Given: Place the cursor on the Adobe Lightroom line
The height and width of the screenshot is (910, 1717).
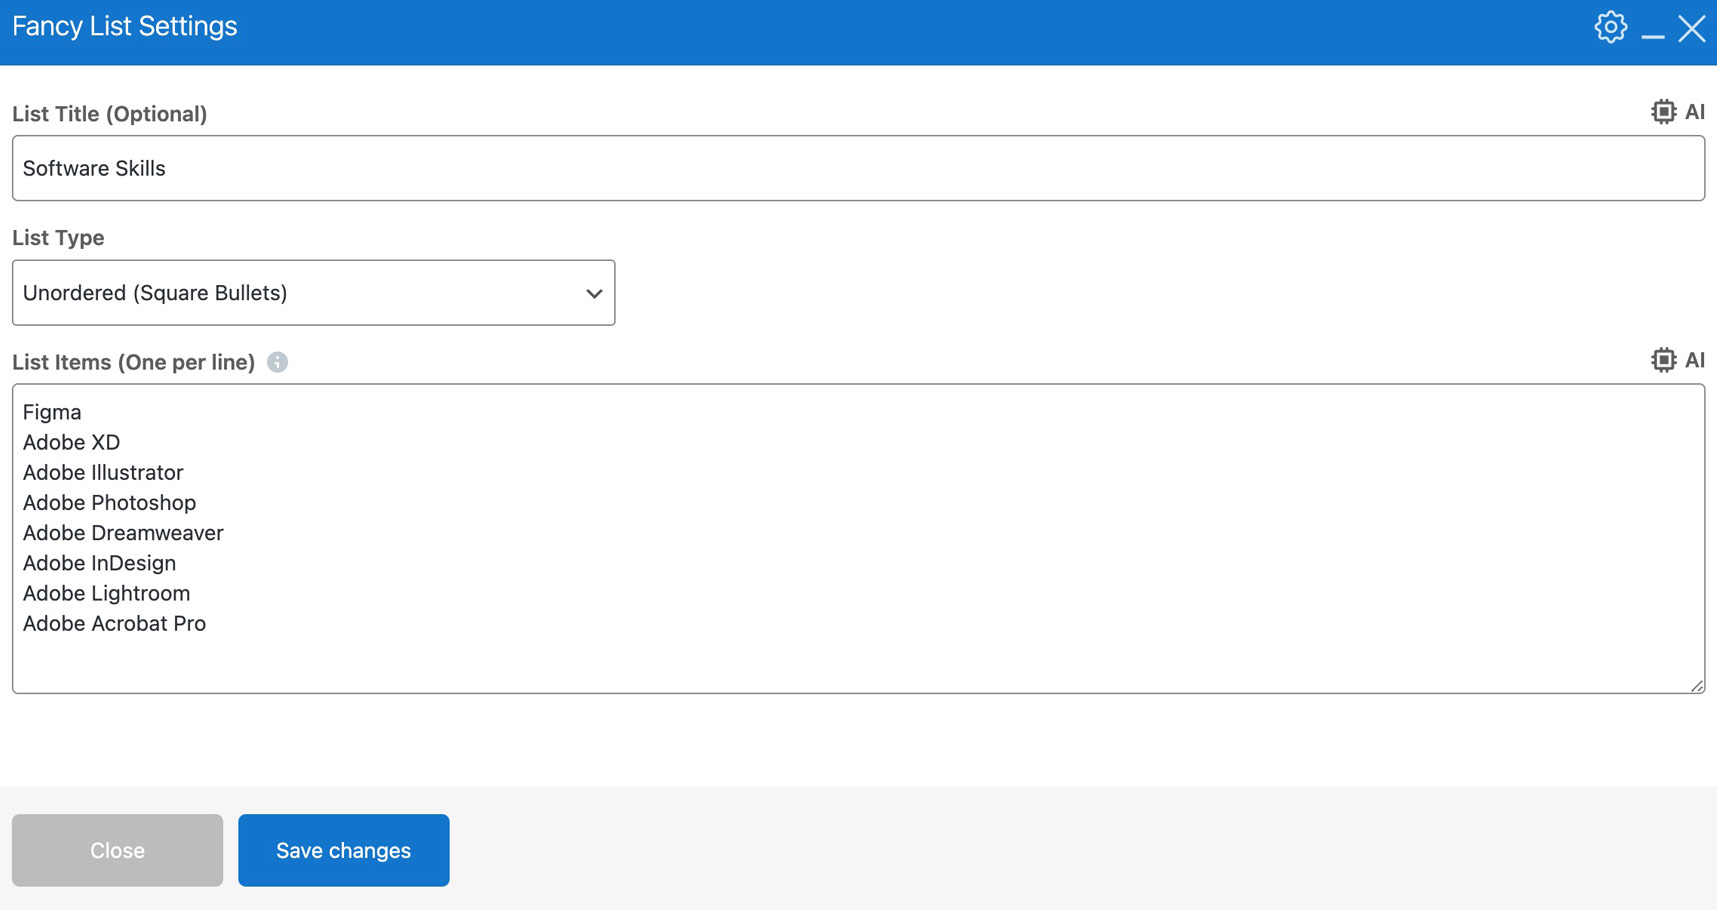Looking at the screenshot, I should tap(107, 593).
